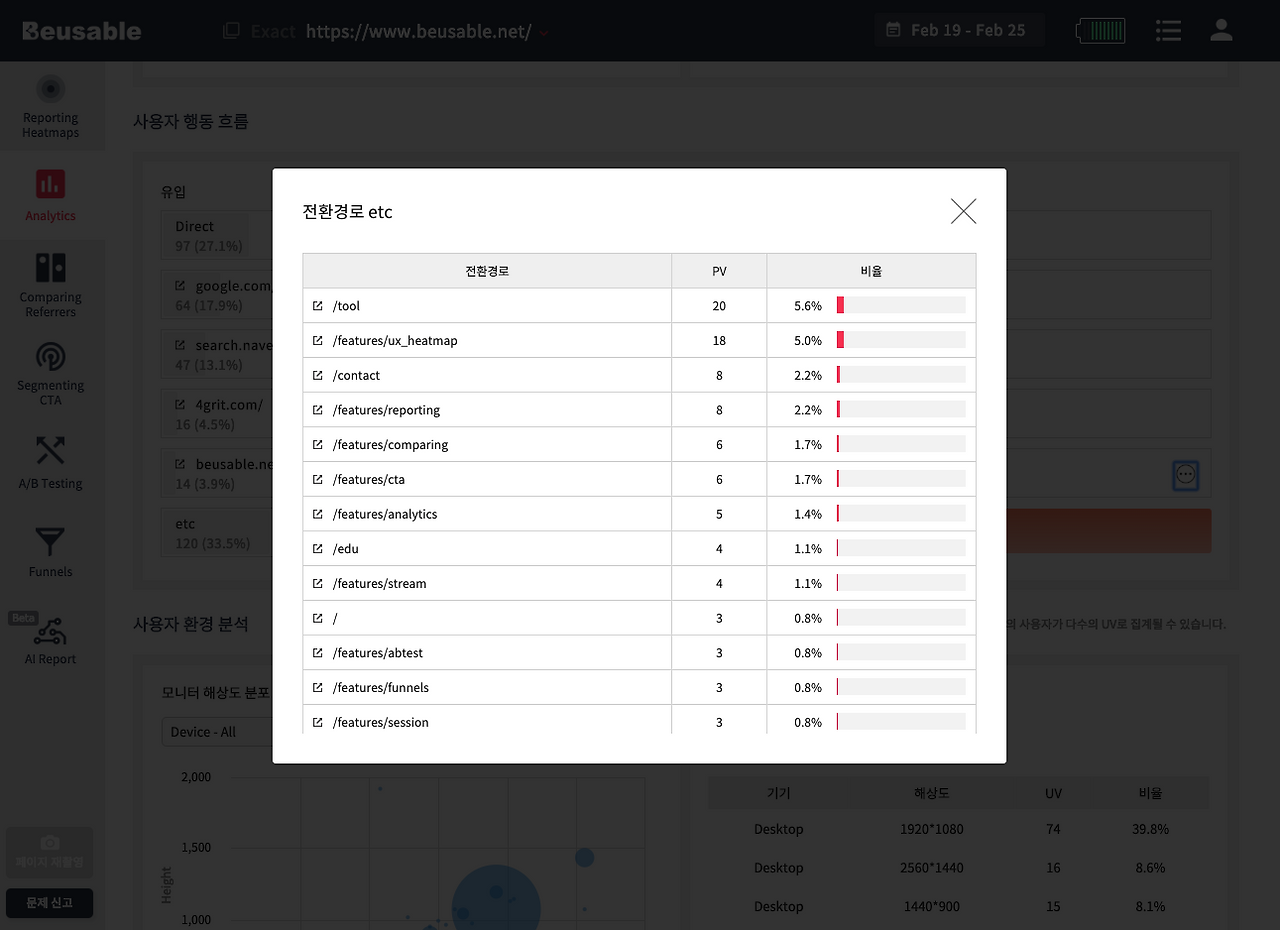Open AI Report in the sidebar
This screenshot has height=930, width=1280.
pyautogui.click(x=51, y=639)
